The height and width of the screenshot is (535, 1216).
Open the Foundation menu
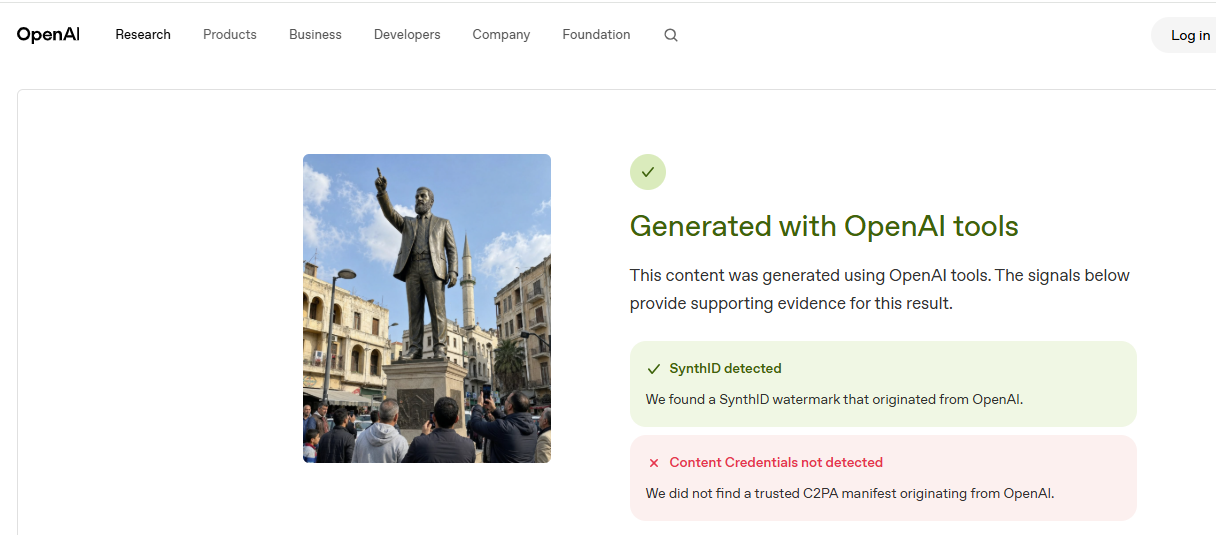pyautogui.click(x=596, y=35)
